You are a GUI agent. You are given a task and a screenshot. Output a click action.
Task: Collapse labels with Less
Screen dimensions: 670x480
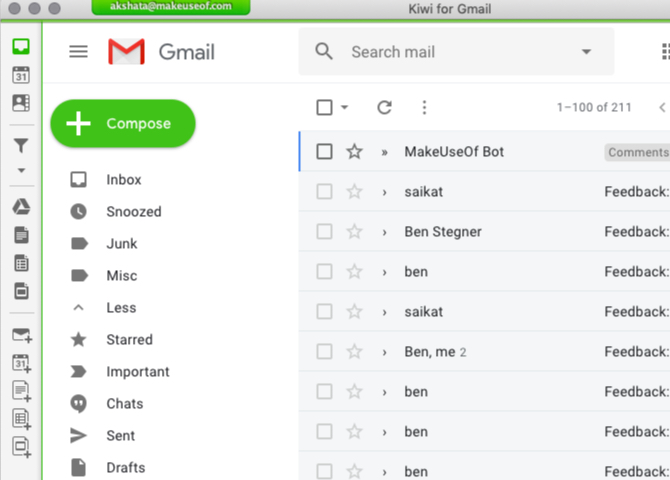click(x=121, y=308)
